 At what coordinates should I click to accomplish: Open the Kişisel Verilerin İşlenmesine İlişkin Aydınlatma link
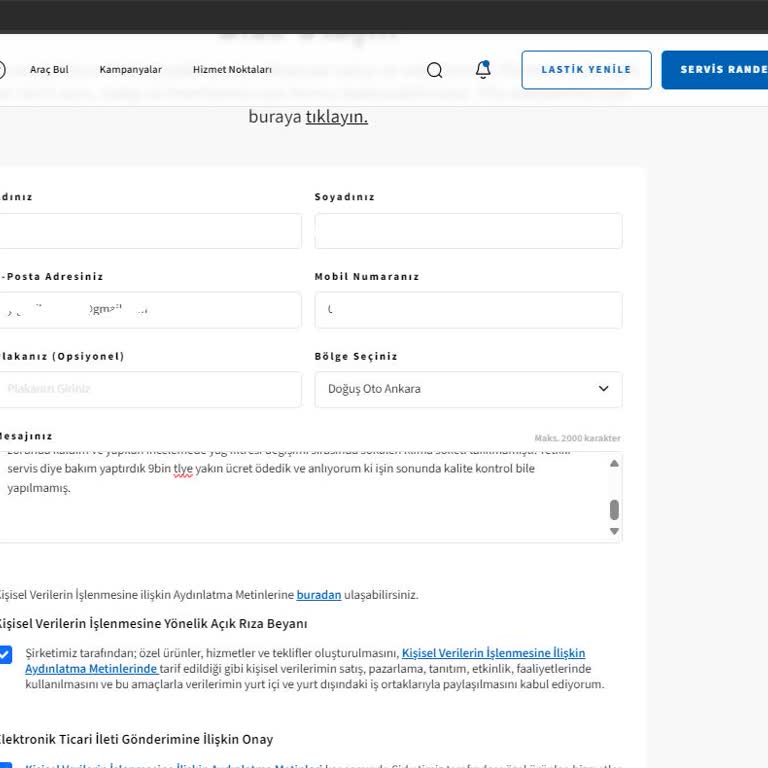click(x=493, y=653)
